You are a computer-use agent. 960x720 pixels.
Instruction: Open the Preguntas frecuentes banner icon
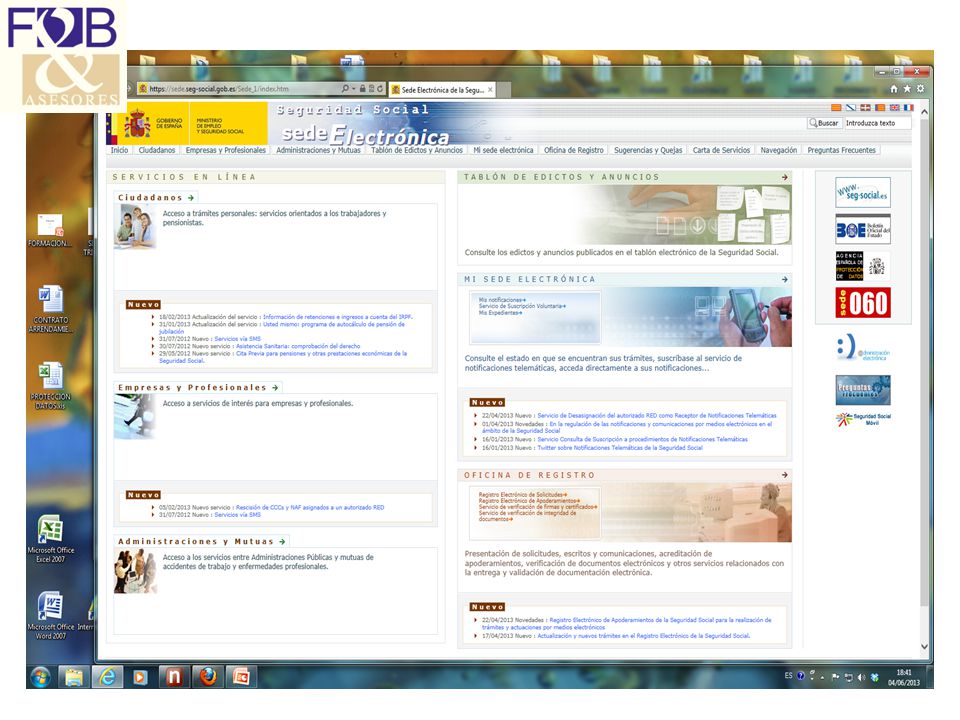point(863,390)
